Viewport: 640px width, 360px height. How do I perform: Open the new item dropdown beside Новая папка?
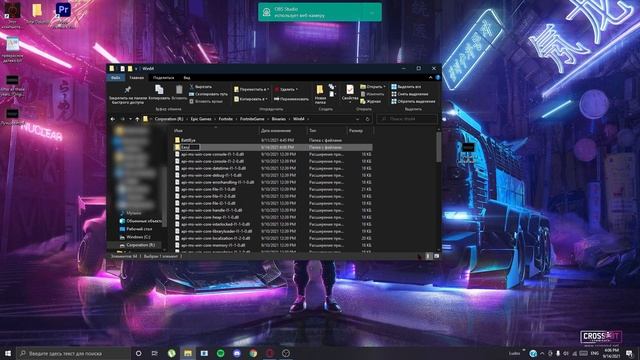tap(332, 87)
